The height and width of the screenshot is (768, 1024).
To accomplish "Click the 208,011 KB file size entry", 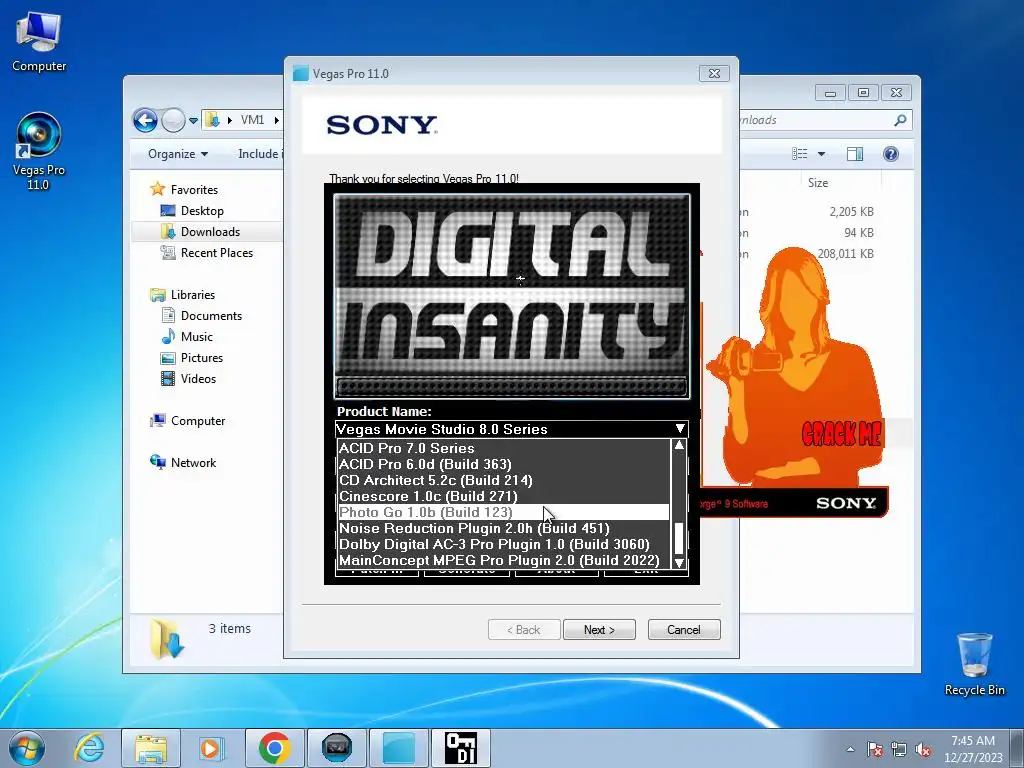I will click(845, 253).
